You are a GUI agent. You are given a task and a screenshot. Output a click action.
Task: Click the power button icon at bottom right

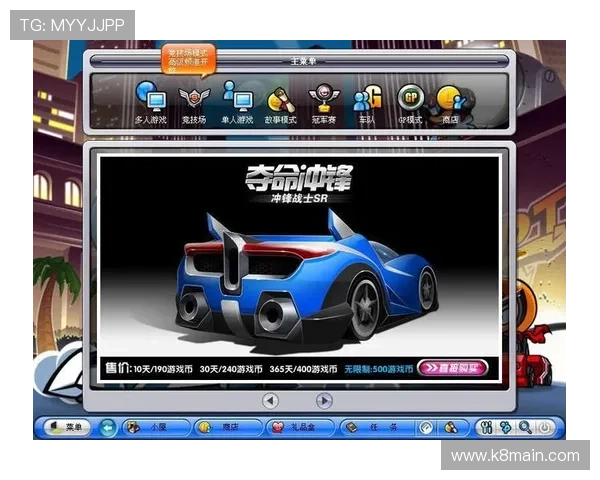point(545,427)
